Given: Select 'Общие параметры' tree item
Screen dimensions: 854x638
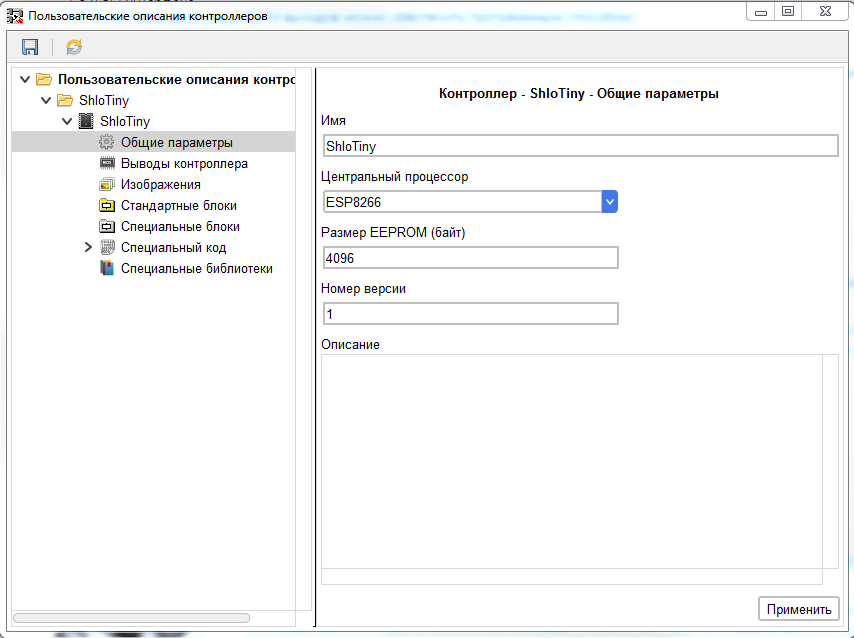Looking at the screenshot, I should (176, 143).
